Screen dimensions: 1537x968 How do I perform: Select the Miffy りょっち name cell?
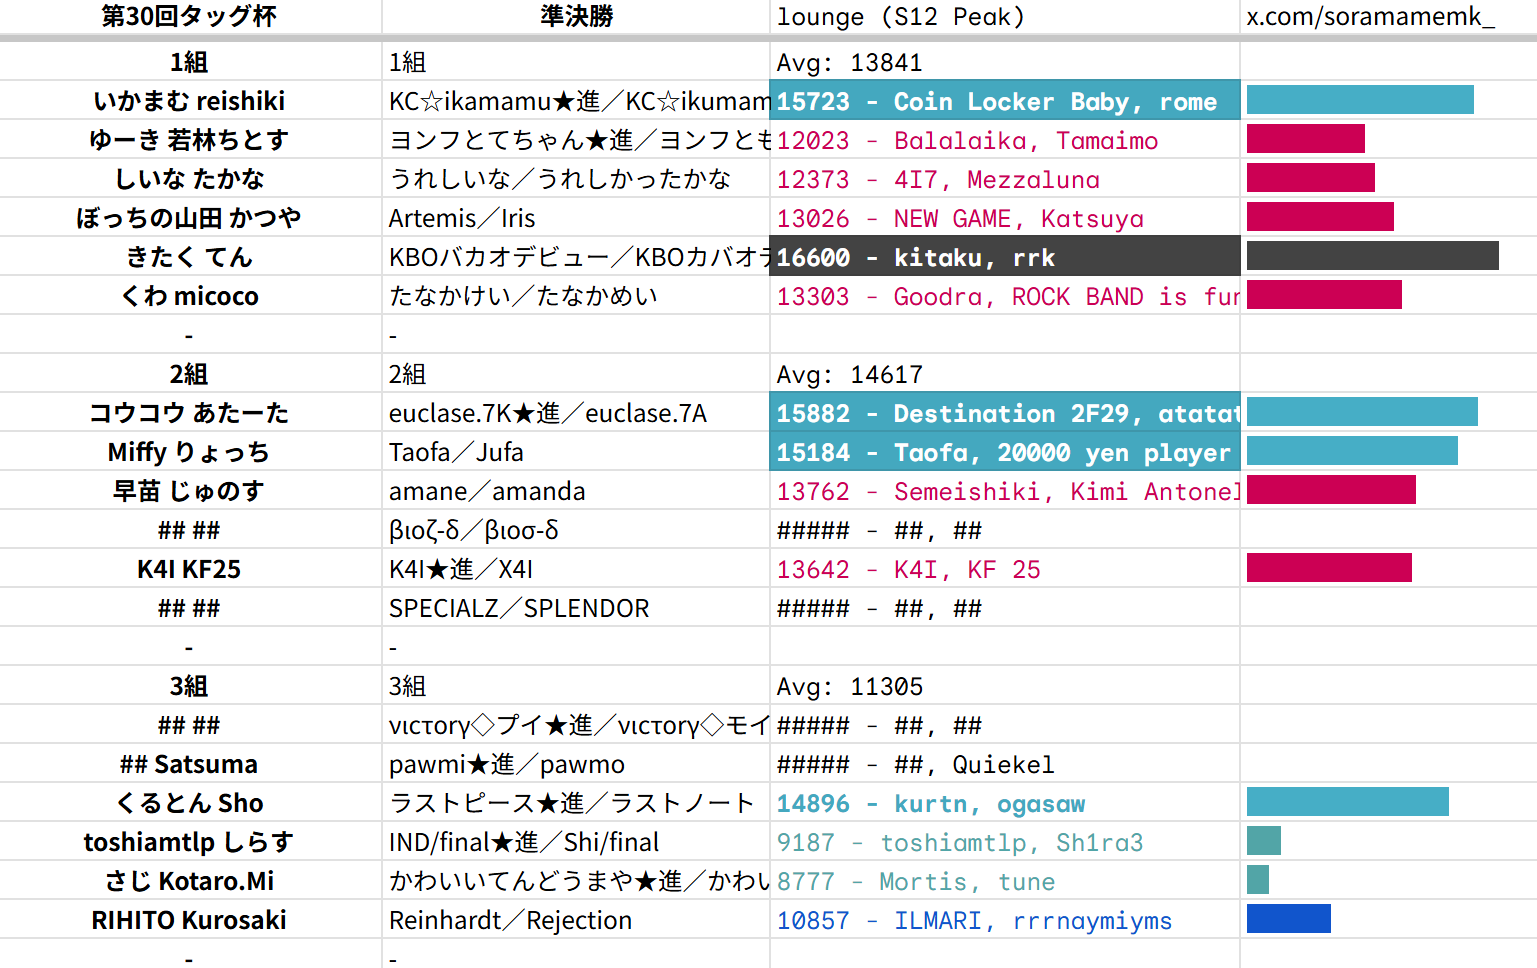190,452
